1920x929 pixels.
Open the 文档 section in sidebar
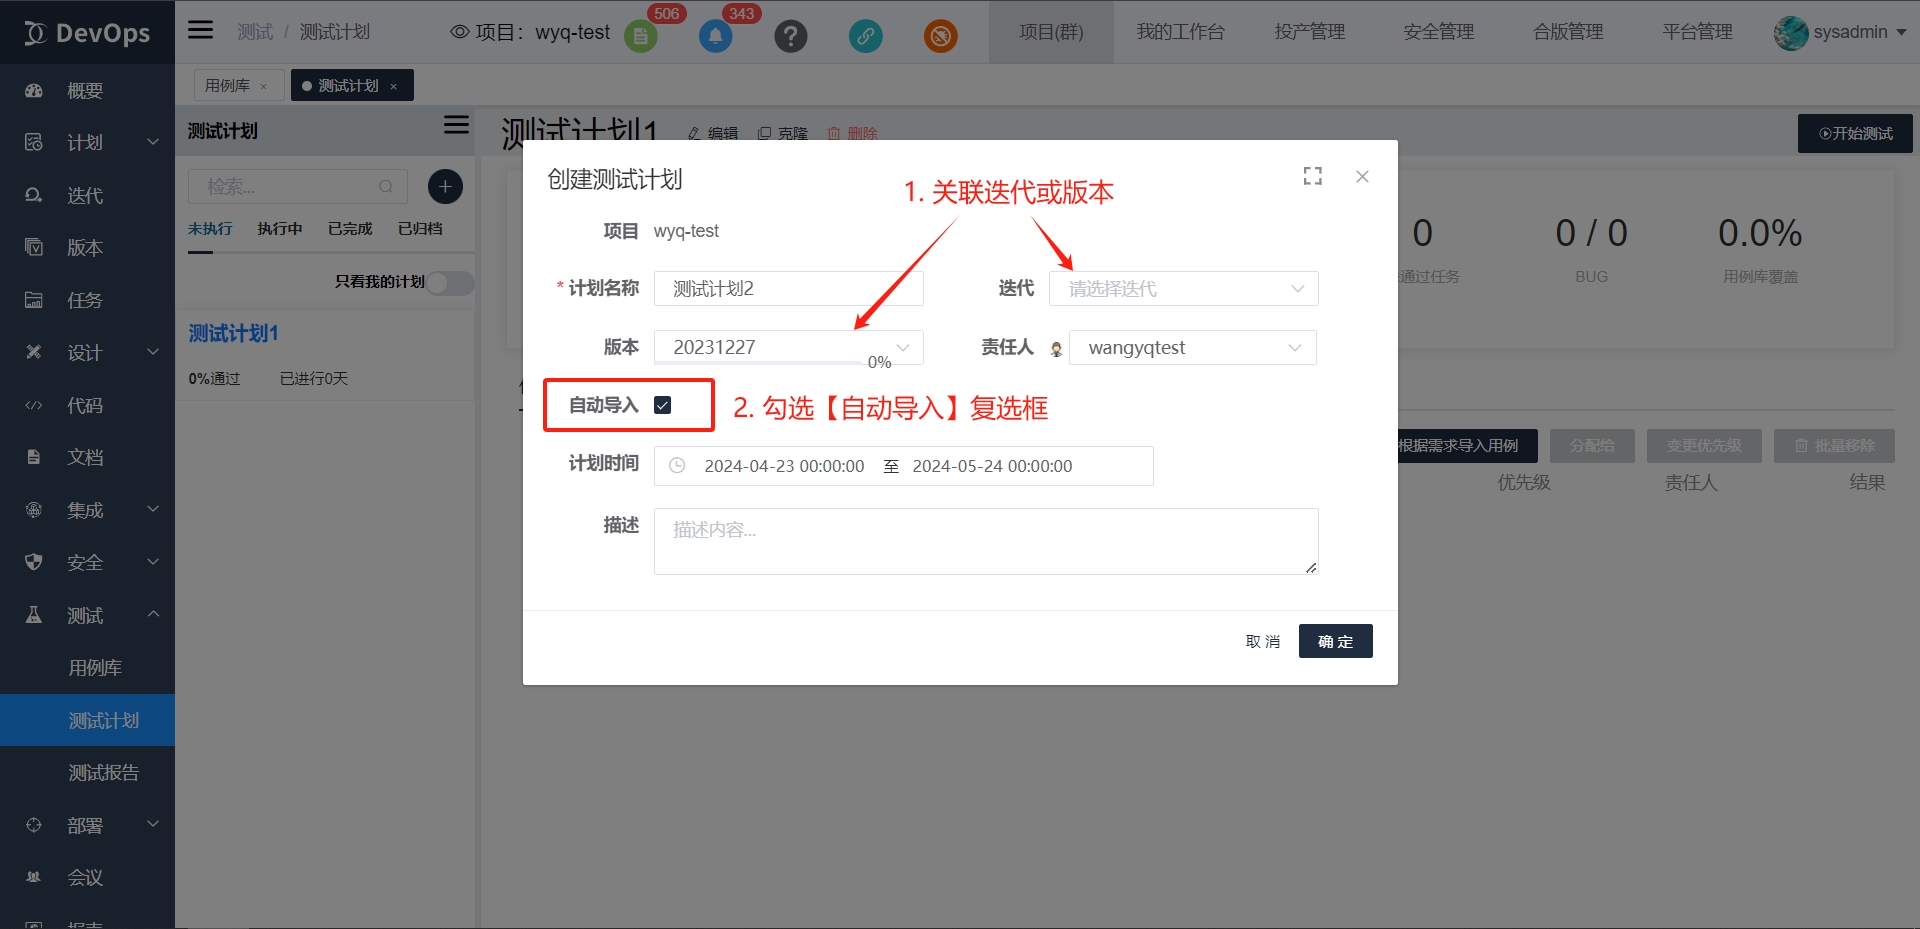(84, 456)
